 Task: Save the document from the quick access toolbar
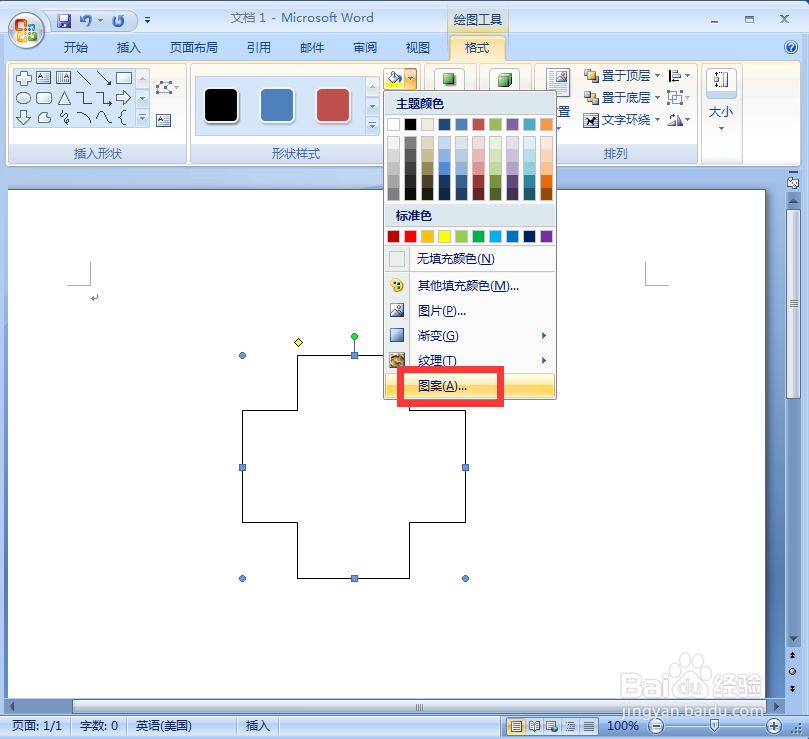tap(64, 21)
